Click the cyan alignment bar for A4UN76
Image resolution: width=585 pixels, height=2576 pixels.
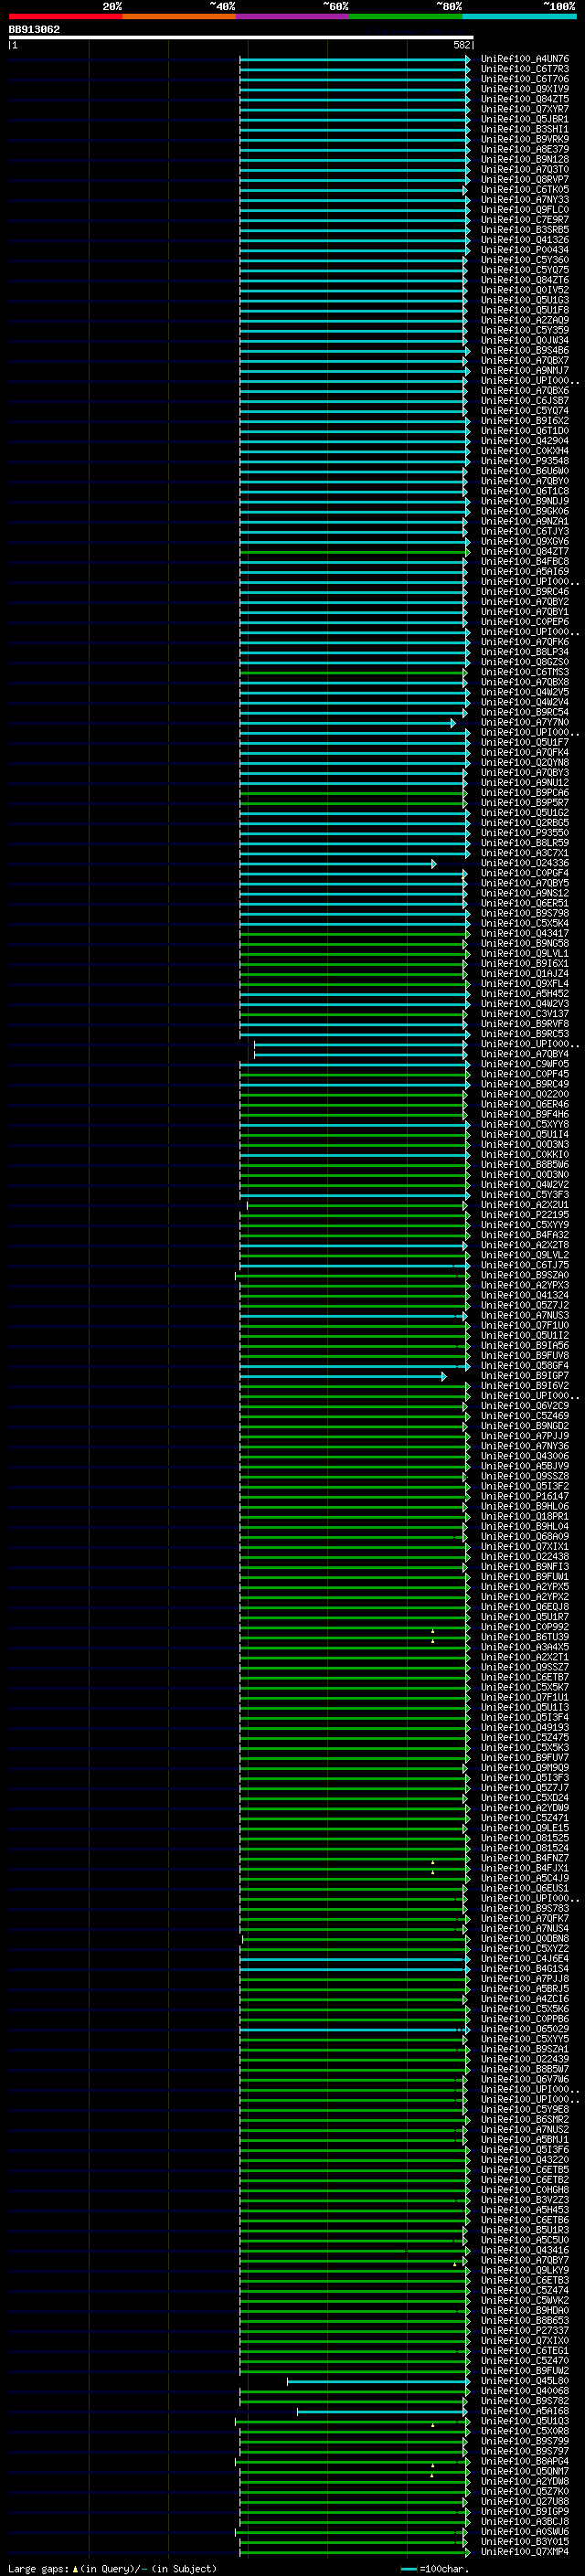354,60
